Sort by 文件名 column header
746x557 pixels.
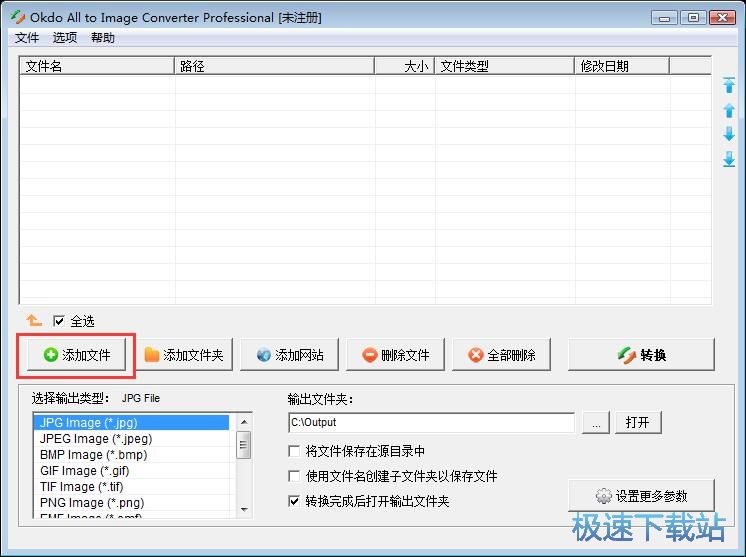point(97,66)
